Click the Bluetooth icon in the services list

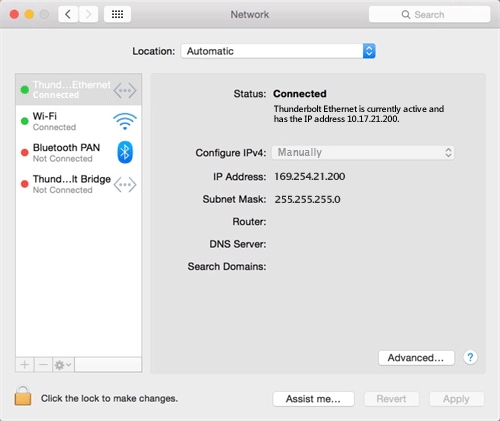[x=125, y=152]
